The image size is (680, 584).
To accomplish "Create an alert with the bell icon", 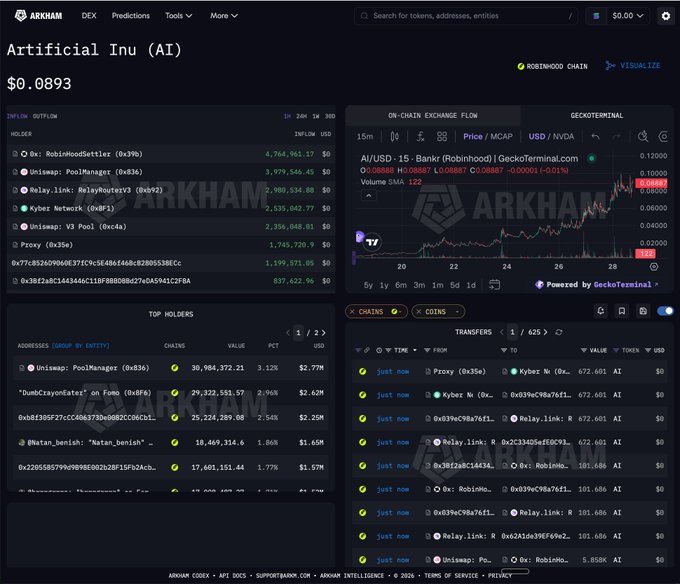I will tap(601, 311).
